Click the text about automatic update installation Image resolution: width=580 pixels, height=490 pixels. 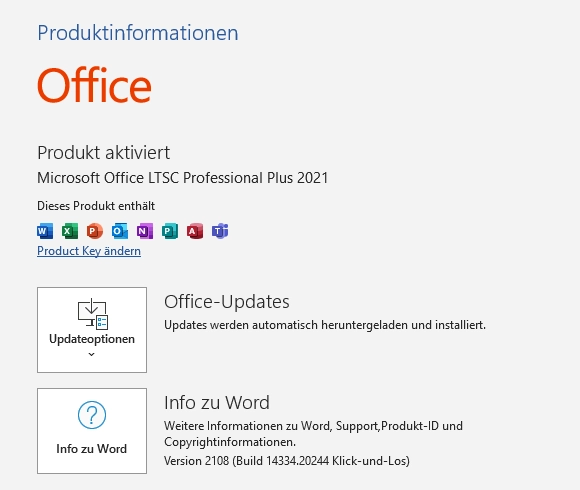tap(325, 325)
